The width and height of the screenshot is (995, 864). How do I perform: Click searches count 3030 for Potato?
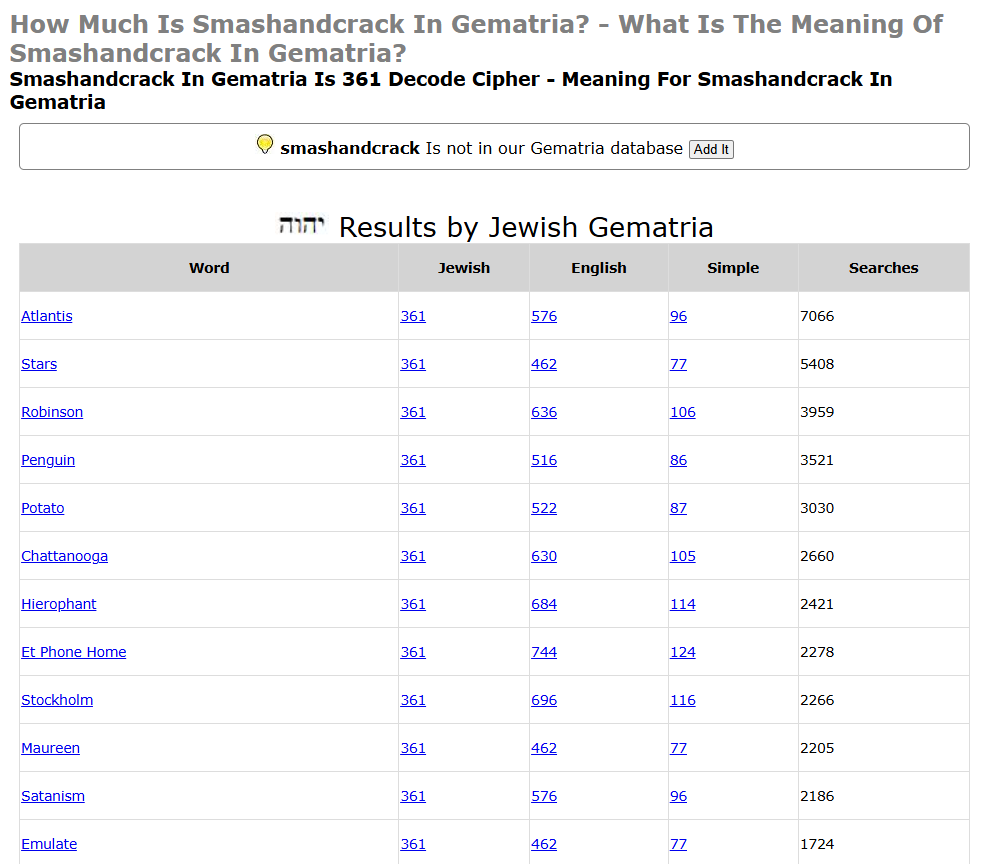pyautogui.click(x=817, y=508)
